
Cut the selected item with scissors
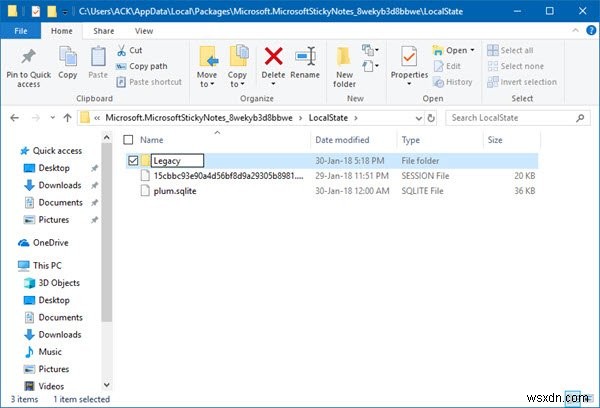pos(129,51)
